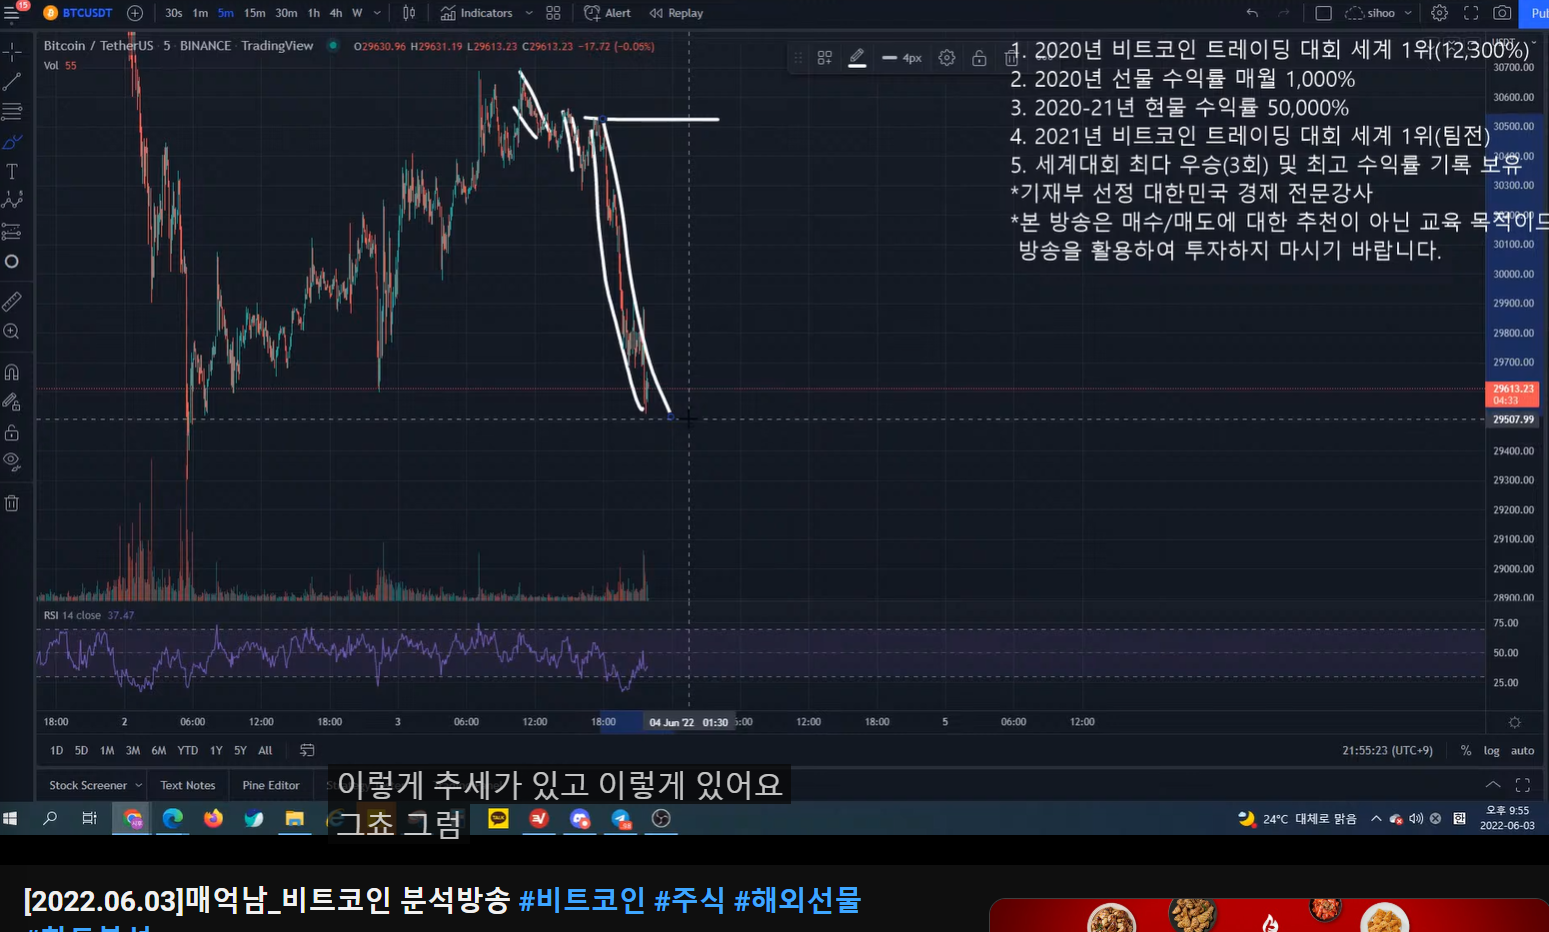Take a chart snapshot with camera icon

[x=1502, y=13]
